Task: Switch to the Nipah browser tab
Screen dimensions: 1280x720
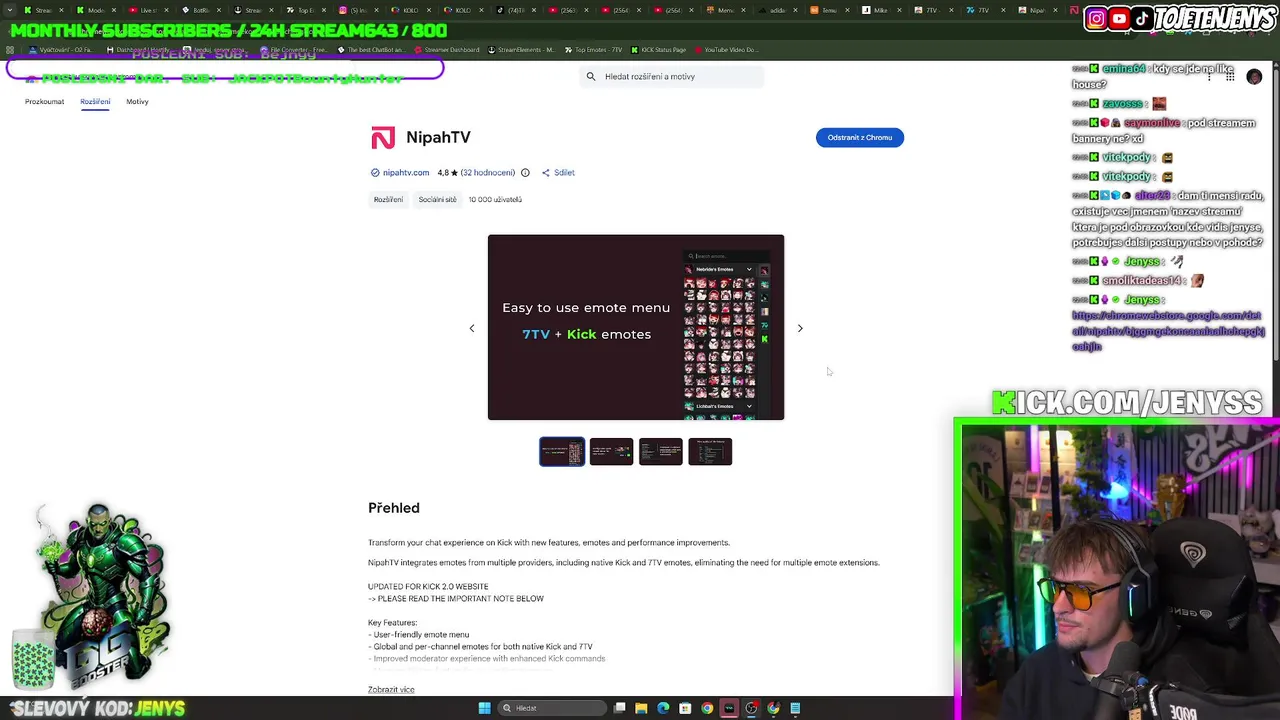Action: tap(1039, 10)
